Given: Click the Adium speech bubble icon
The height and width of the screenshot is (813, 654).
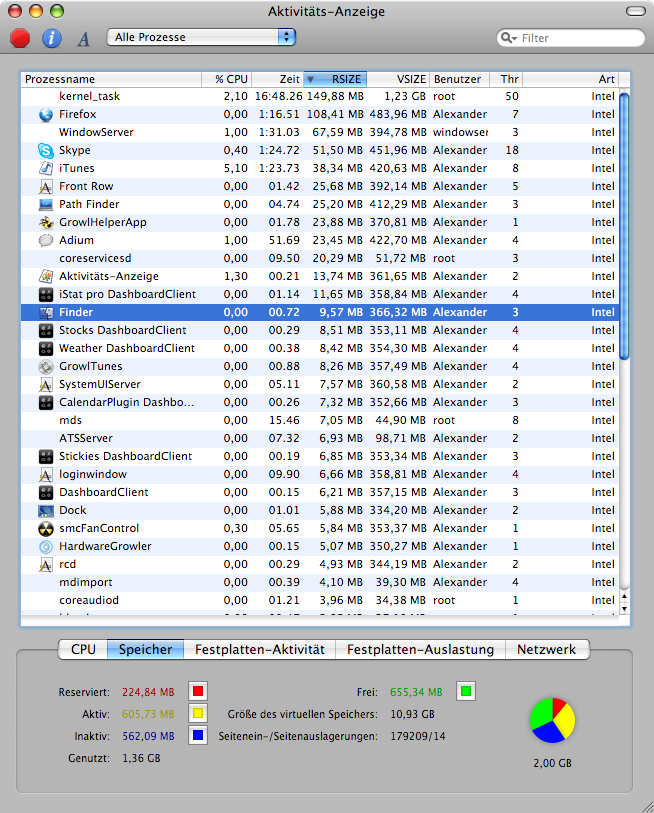Looking at the screenshot, I should point(46,241).
